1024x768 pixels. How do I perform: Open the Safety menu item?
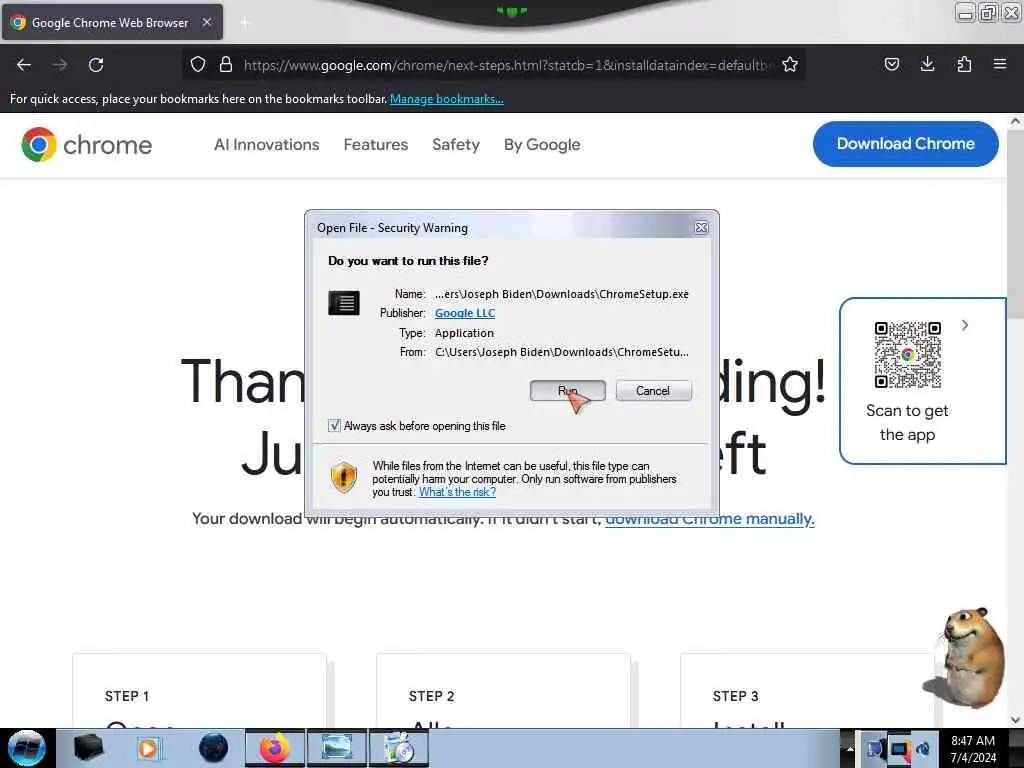pos(456,144)
